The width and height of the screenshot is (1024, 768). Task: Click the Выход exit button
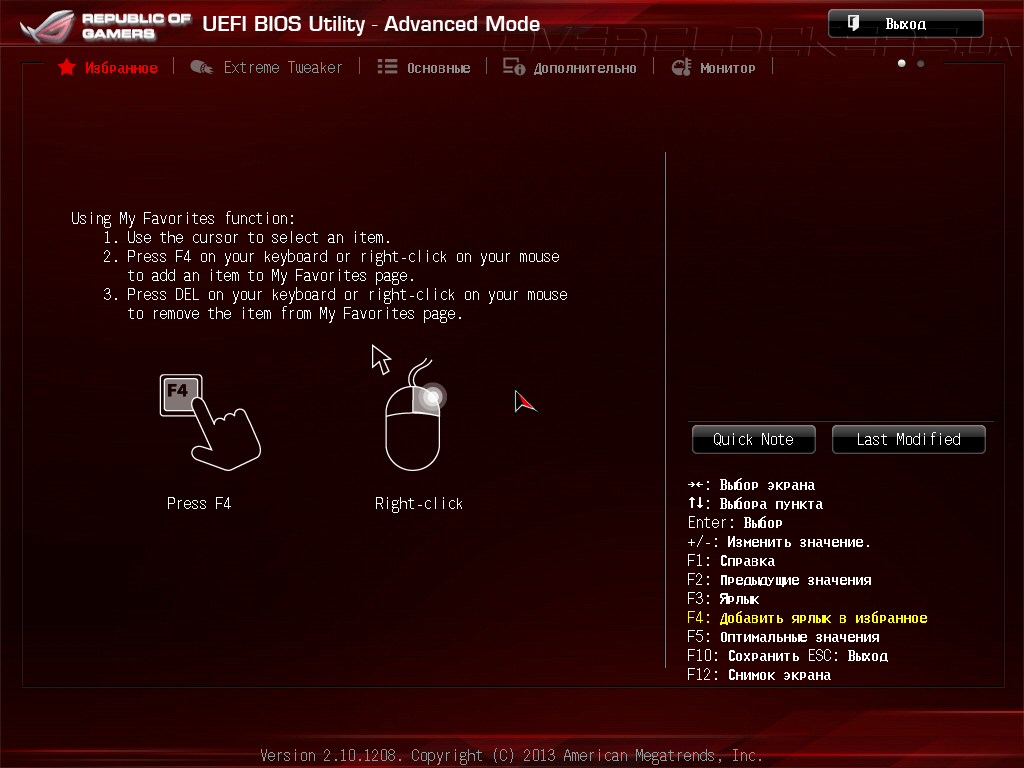click(x=906, y=24)
